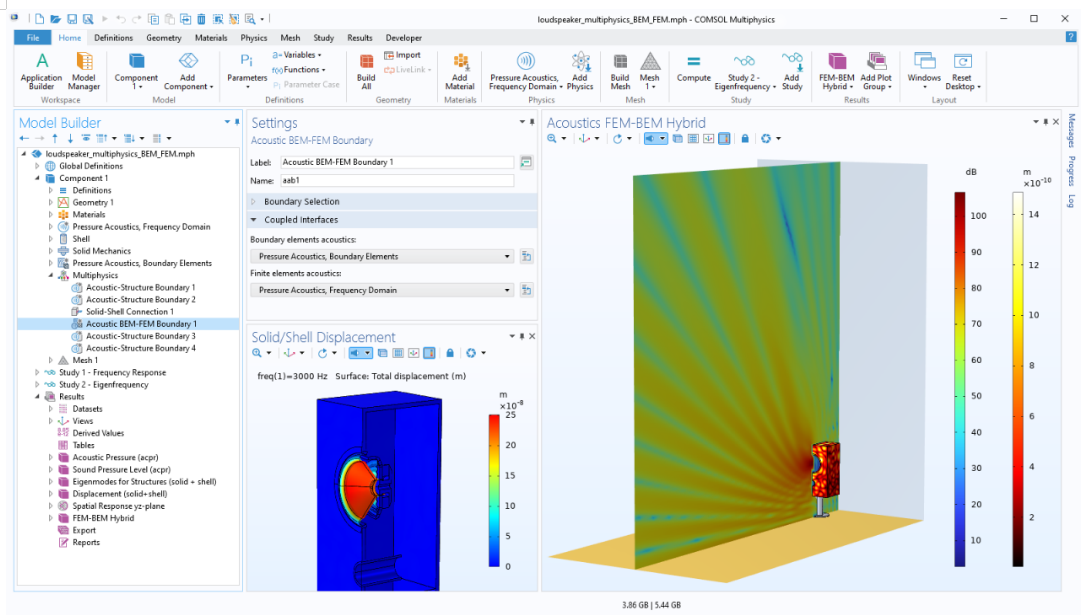1081x615 pixels.
Task: Toggle the pin on the Model Builder window
Action: tap(237, 122)
